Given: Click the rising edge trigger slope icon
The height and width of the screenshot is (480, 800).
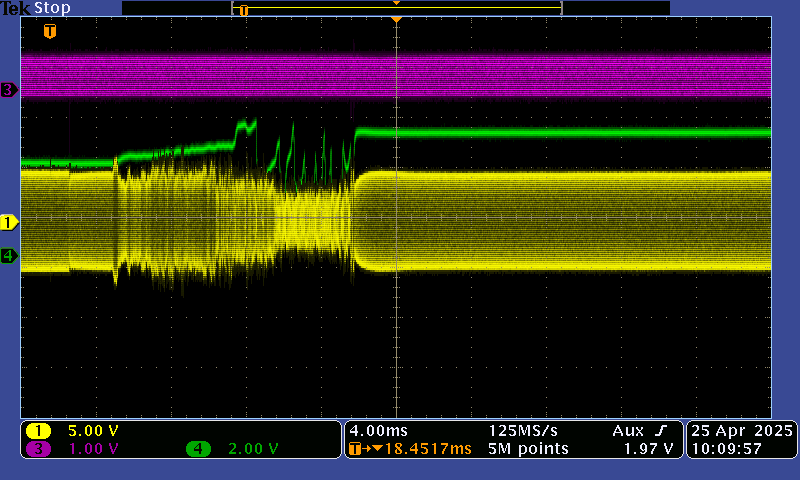Looking at the screenshot, I should [659, 431].
